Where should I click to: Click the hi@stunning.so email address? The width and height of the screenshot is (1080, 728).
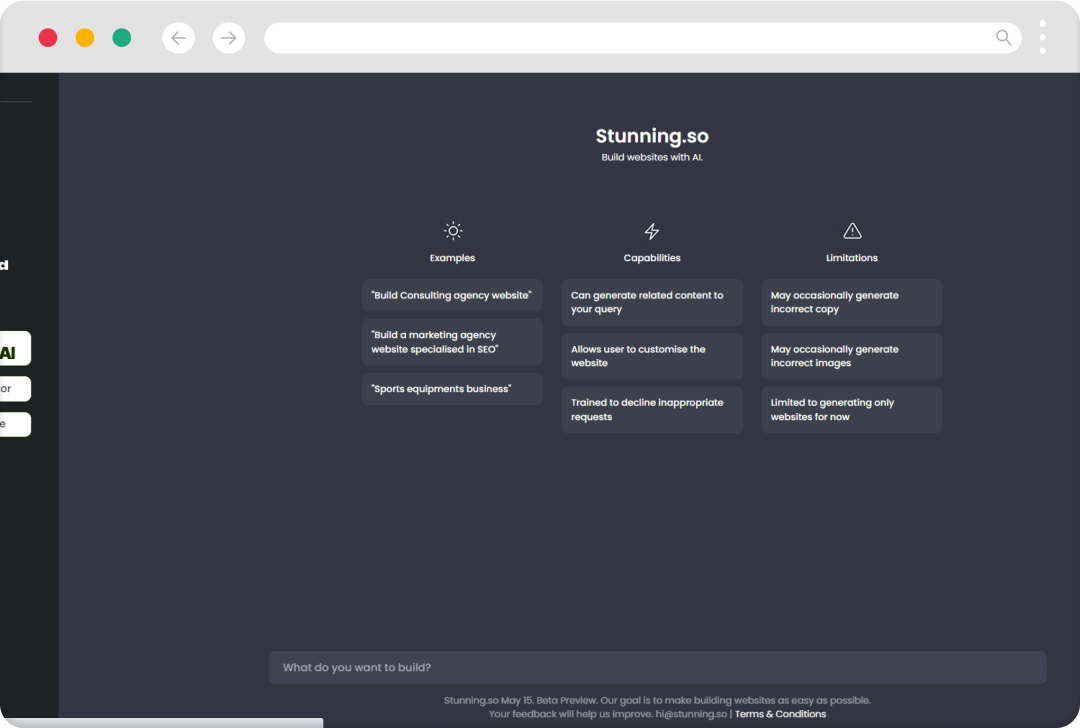click(x=691, y=714)
